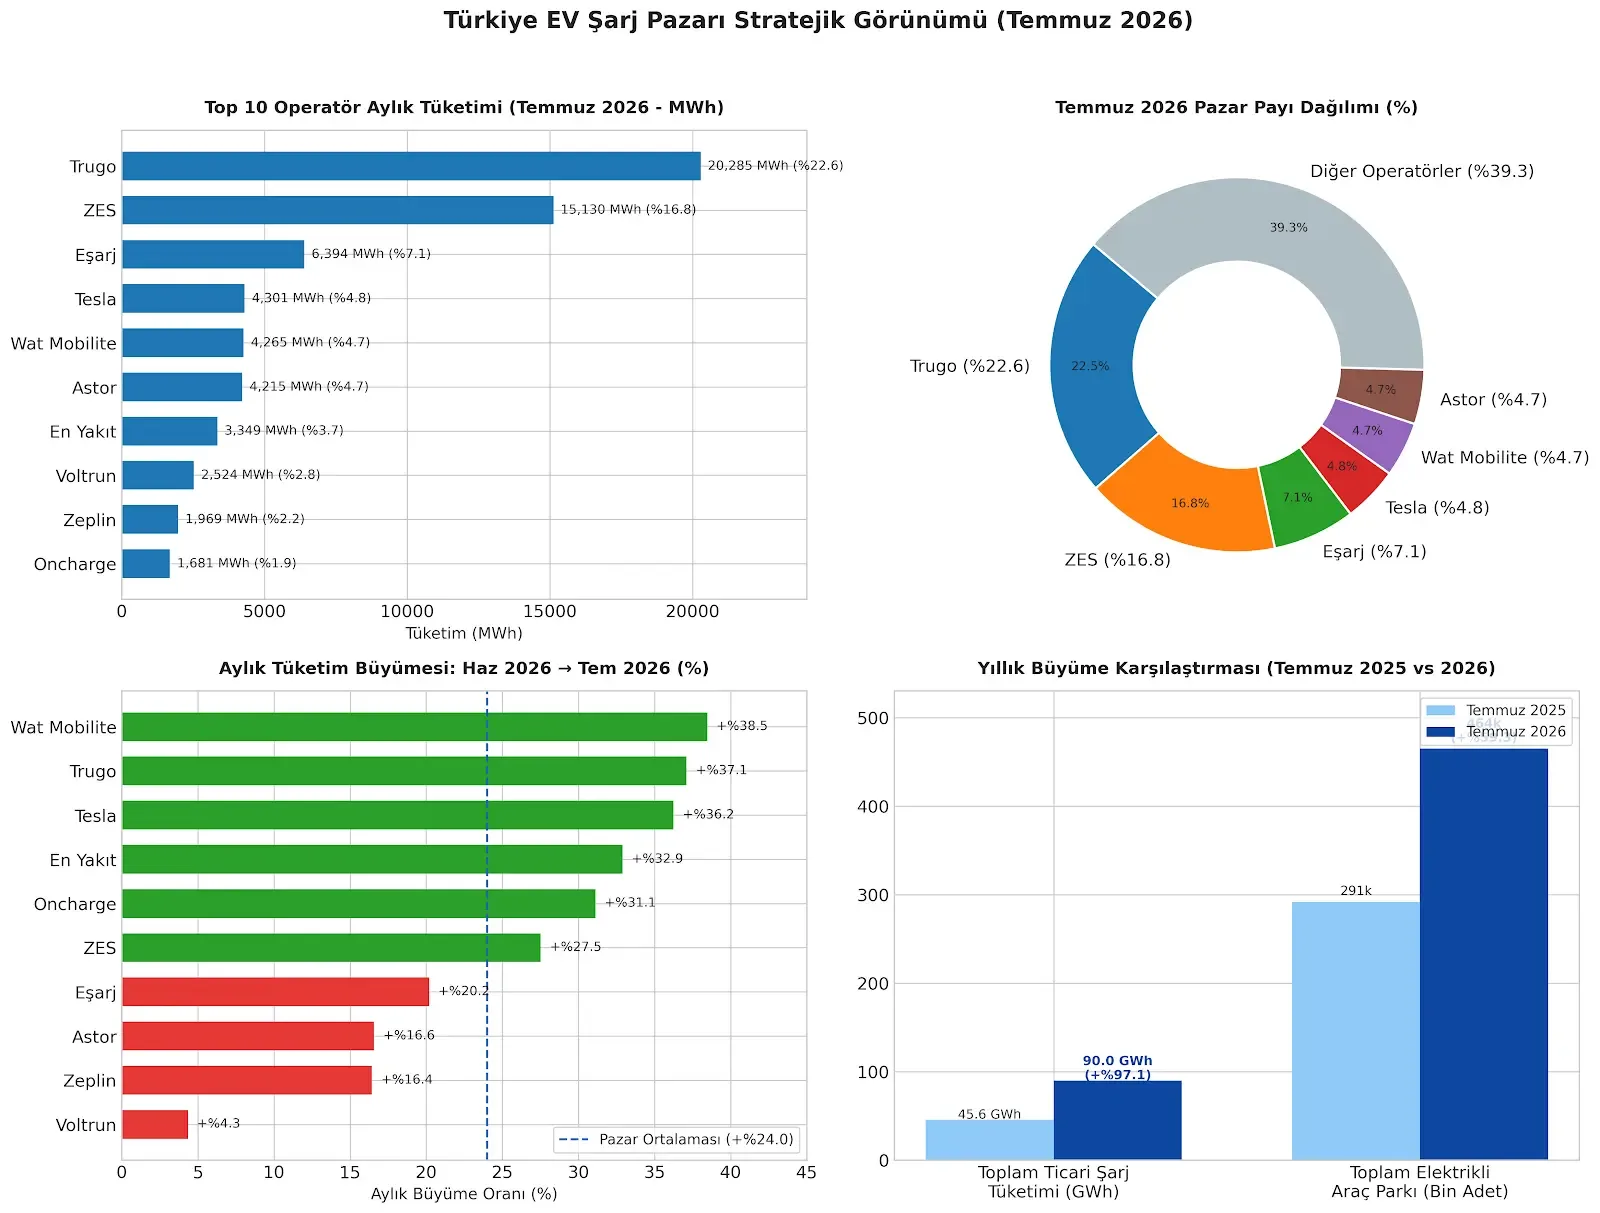Click the '+%37.1' growth value label

pos(721,770)
